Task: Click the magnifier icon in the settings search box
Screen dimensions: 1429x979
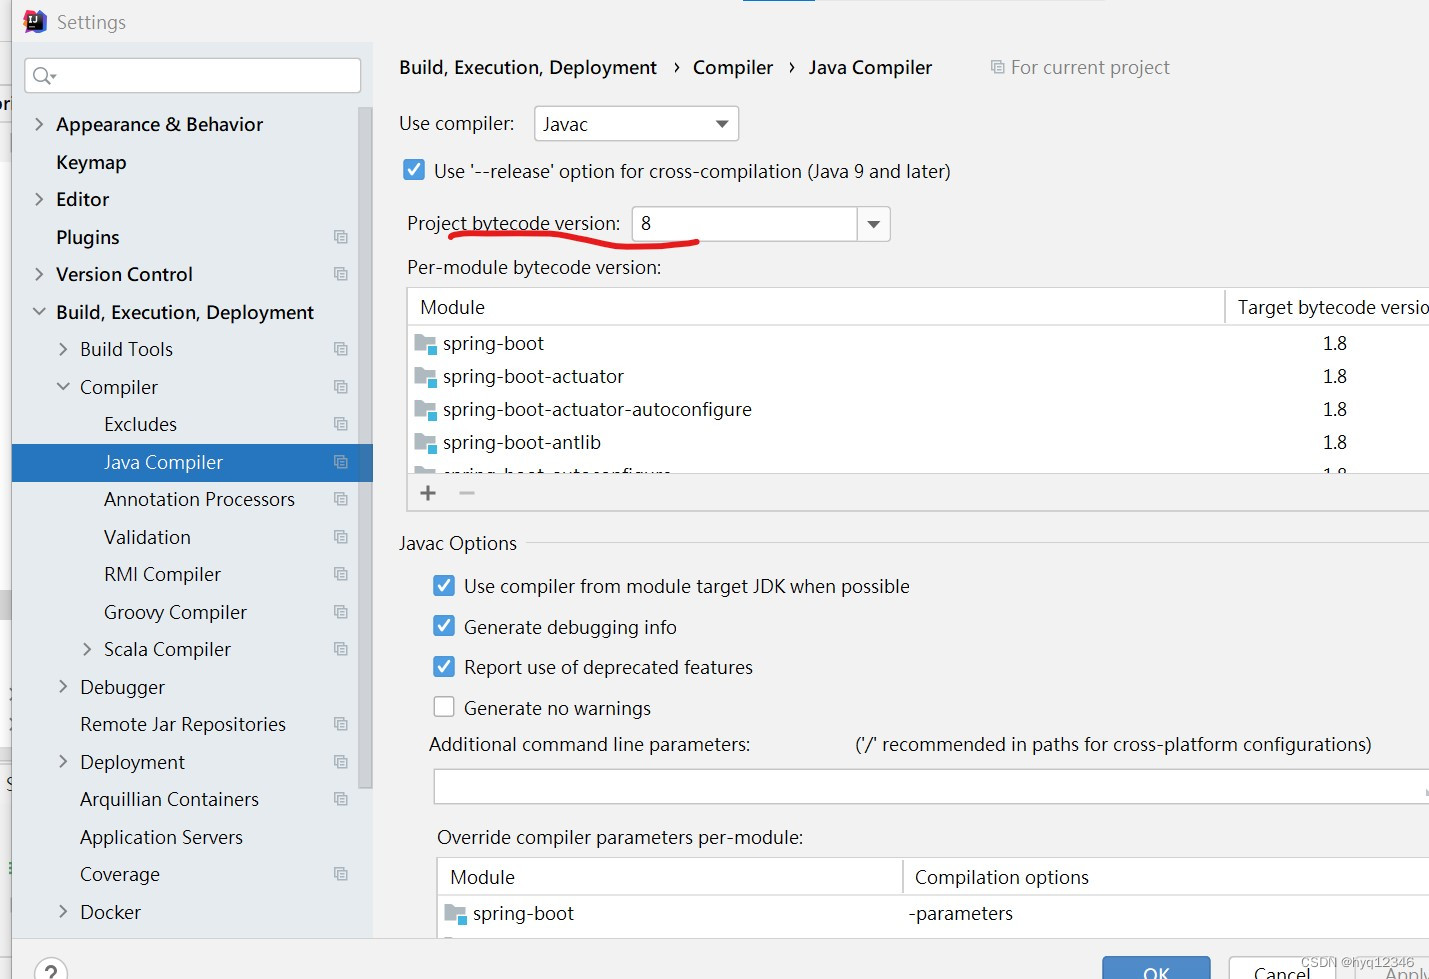Action: [x=42, y=74]
